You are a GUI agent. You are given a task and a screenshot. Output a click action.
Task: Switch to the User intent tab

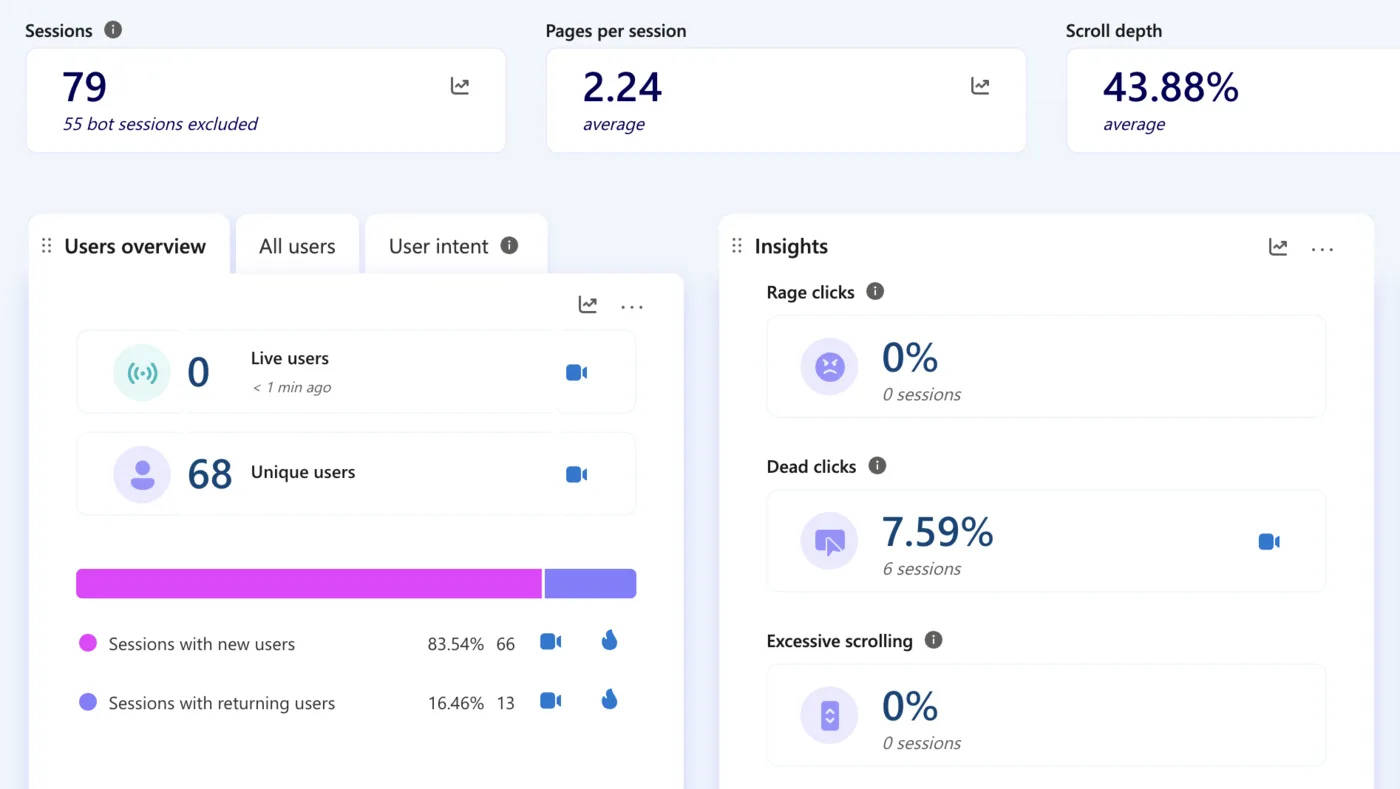456,245
